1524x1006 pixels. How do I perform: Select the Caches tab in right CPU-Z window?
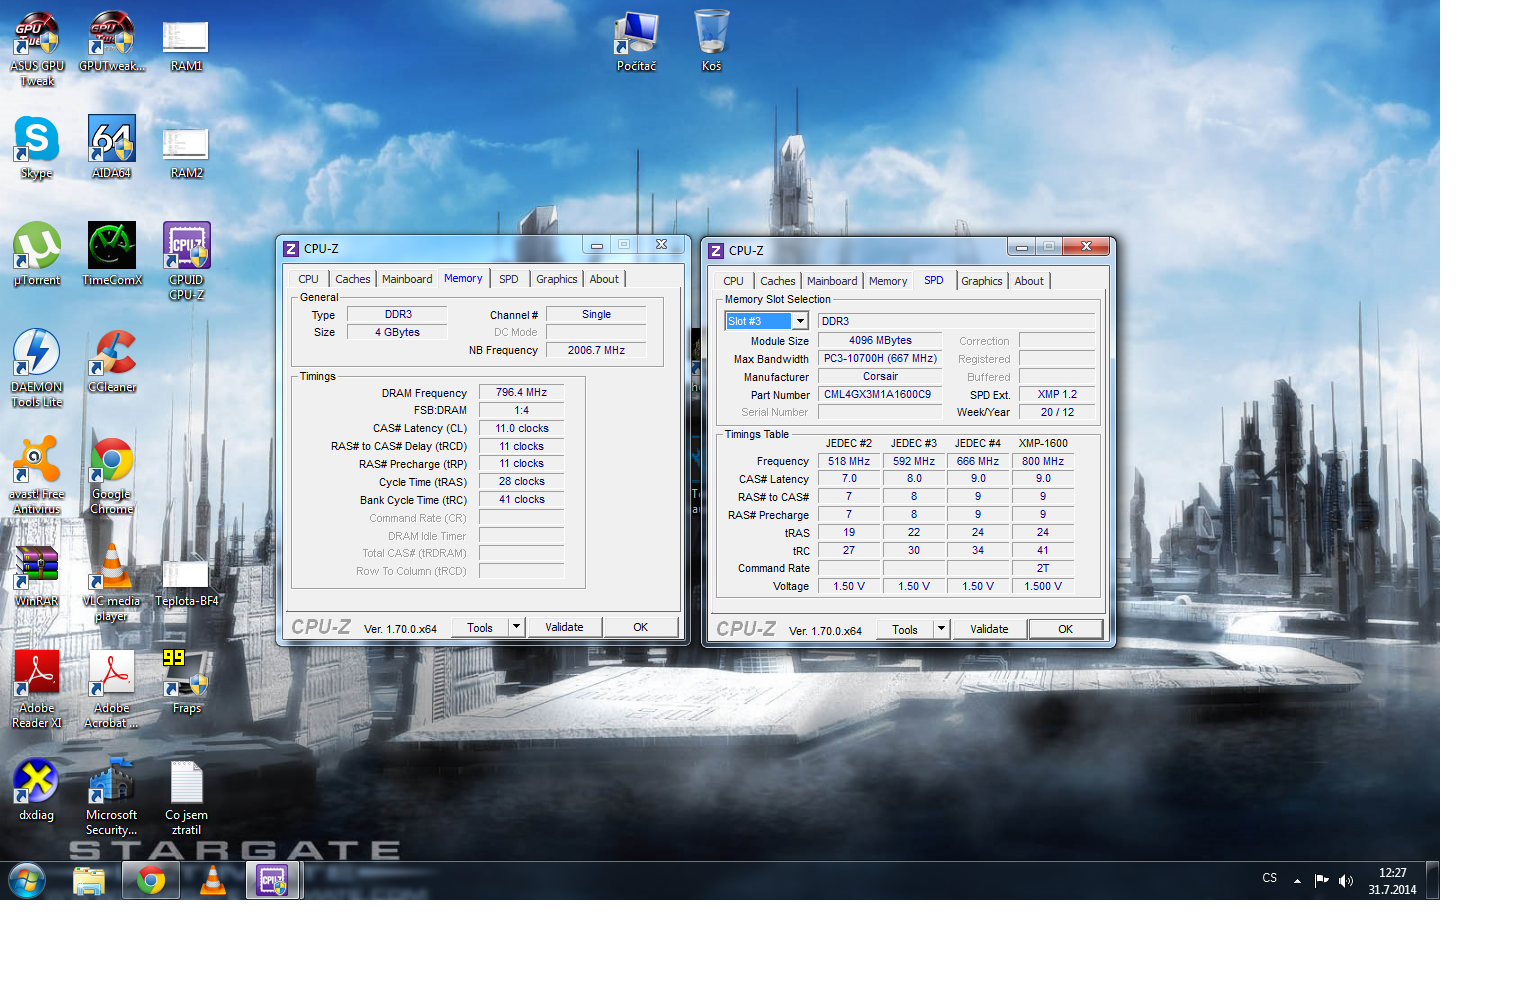coord(777,281)
